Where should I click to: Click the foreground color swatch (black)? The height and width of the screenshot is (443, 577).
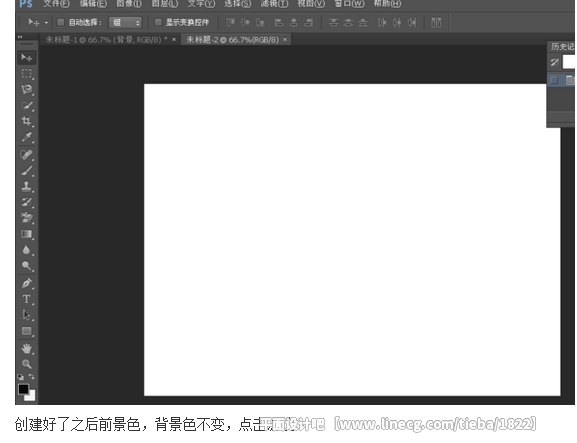point(24,389)
